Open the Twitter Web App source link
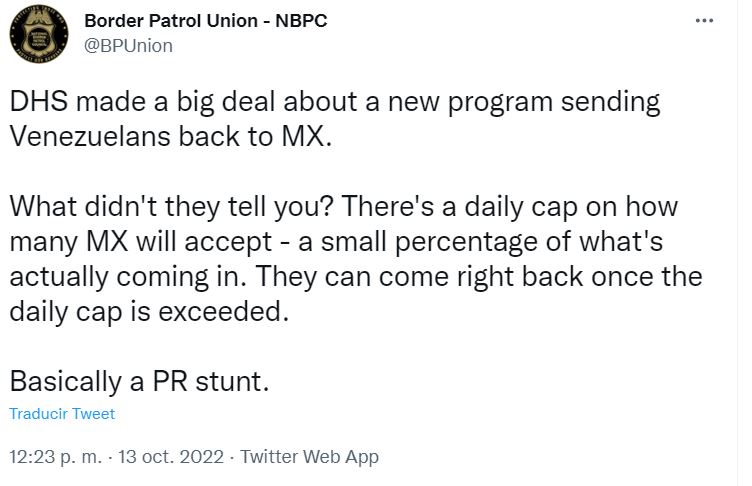Image resolution: width=752 pixels, height=486 pixels. pyautogui.click(x=310, y=457)
